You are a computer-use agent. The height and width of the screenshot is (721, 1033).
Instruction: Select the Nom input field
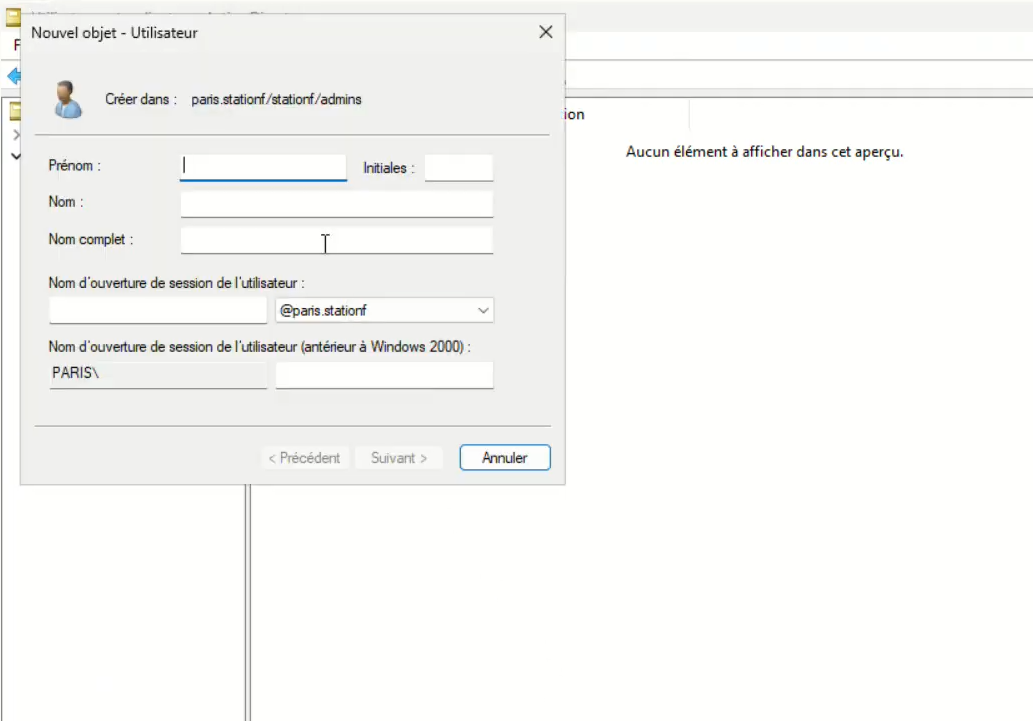click(337, 204)
